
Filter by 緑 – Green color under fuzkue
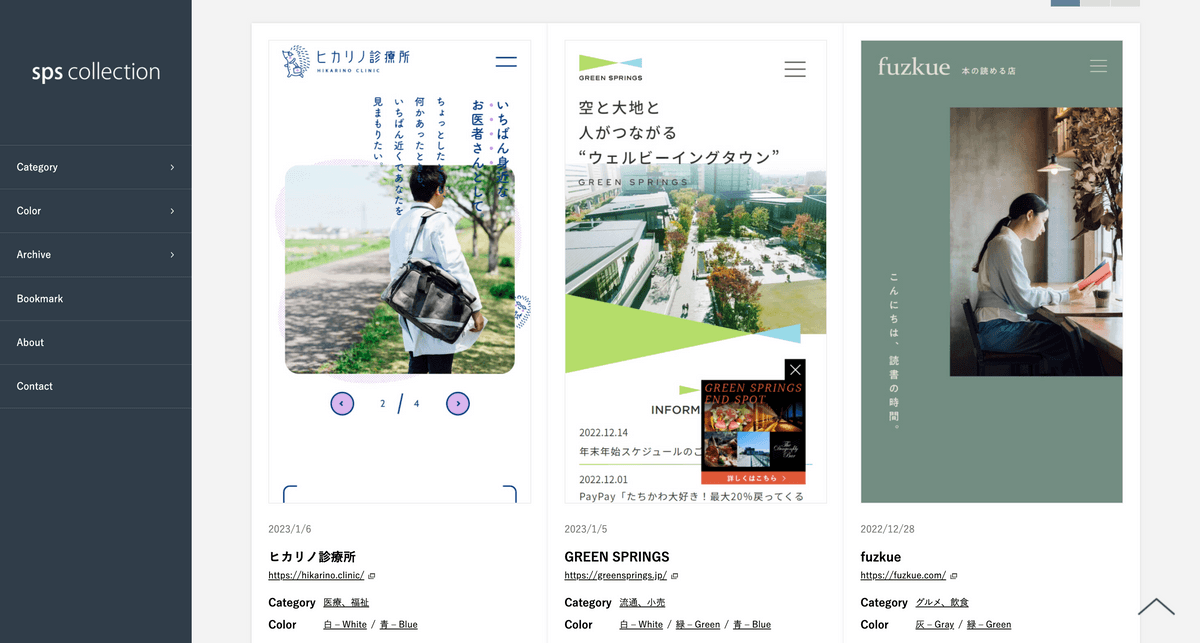pos(988,625)
